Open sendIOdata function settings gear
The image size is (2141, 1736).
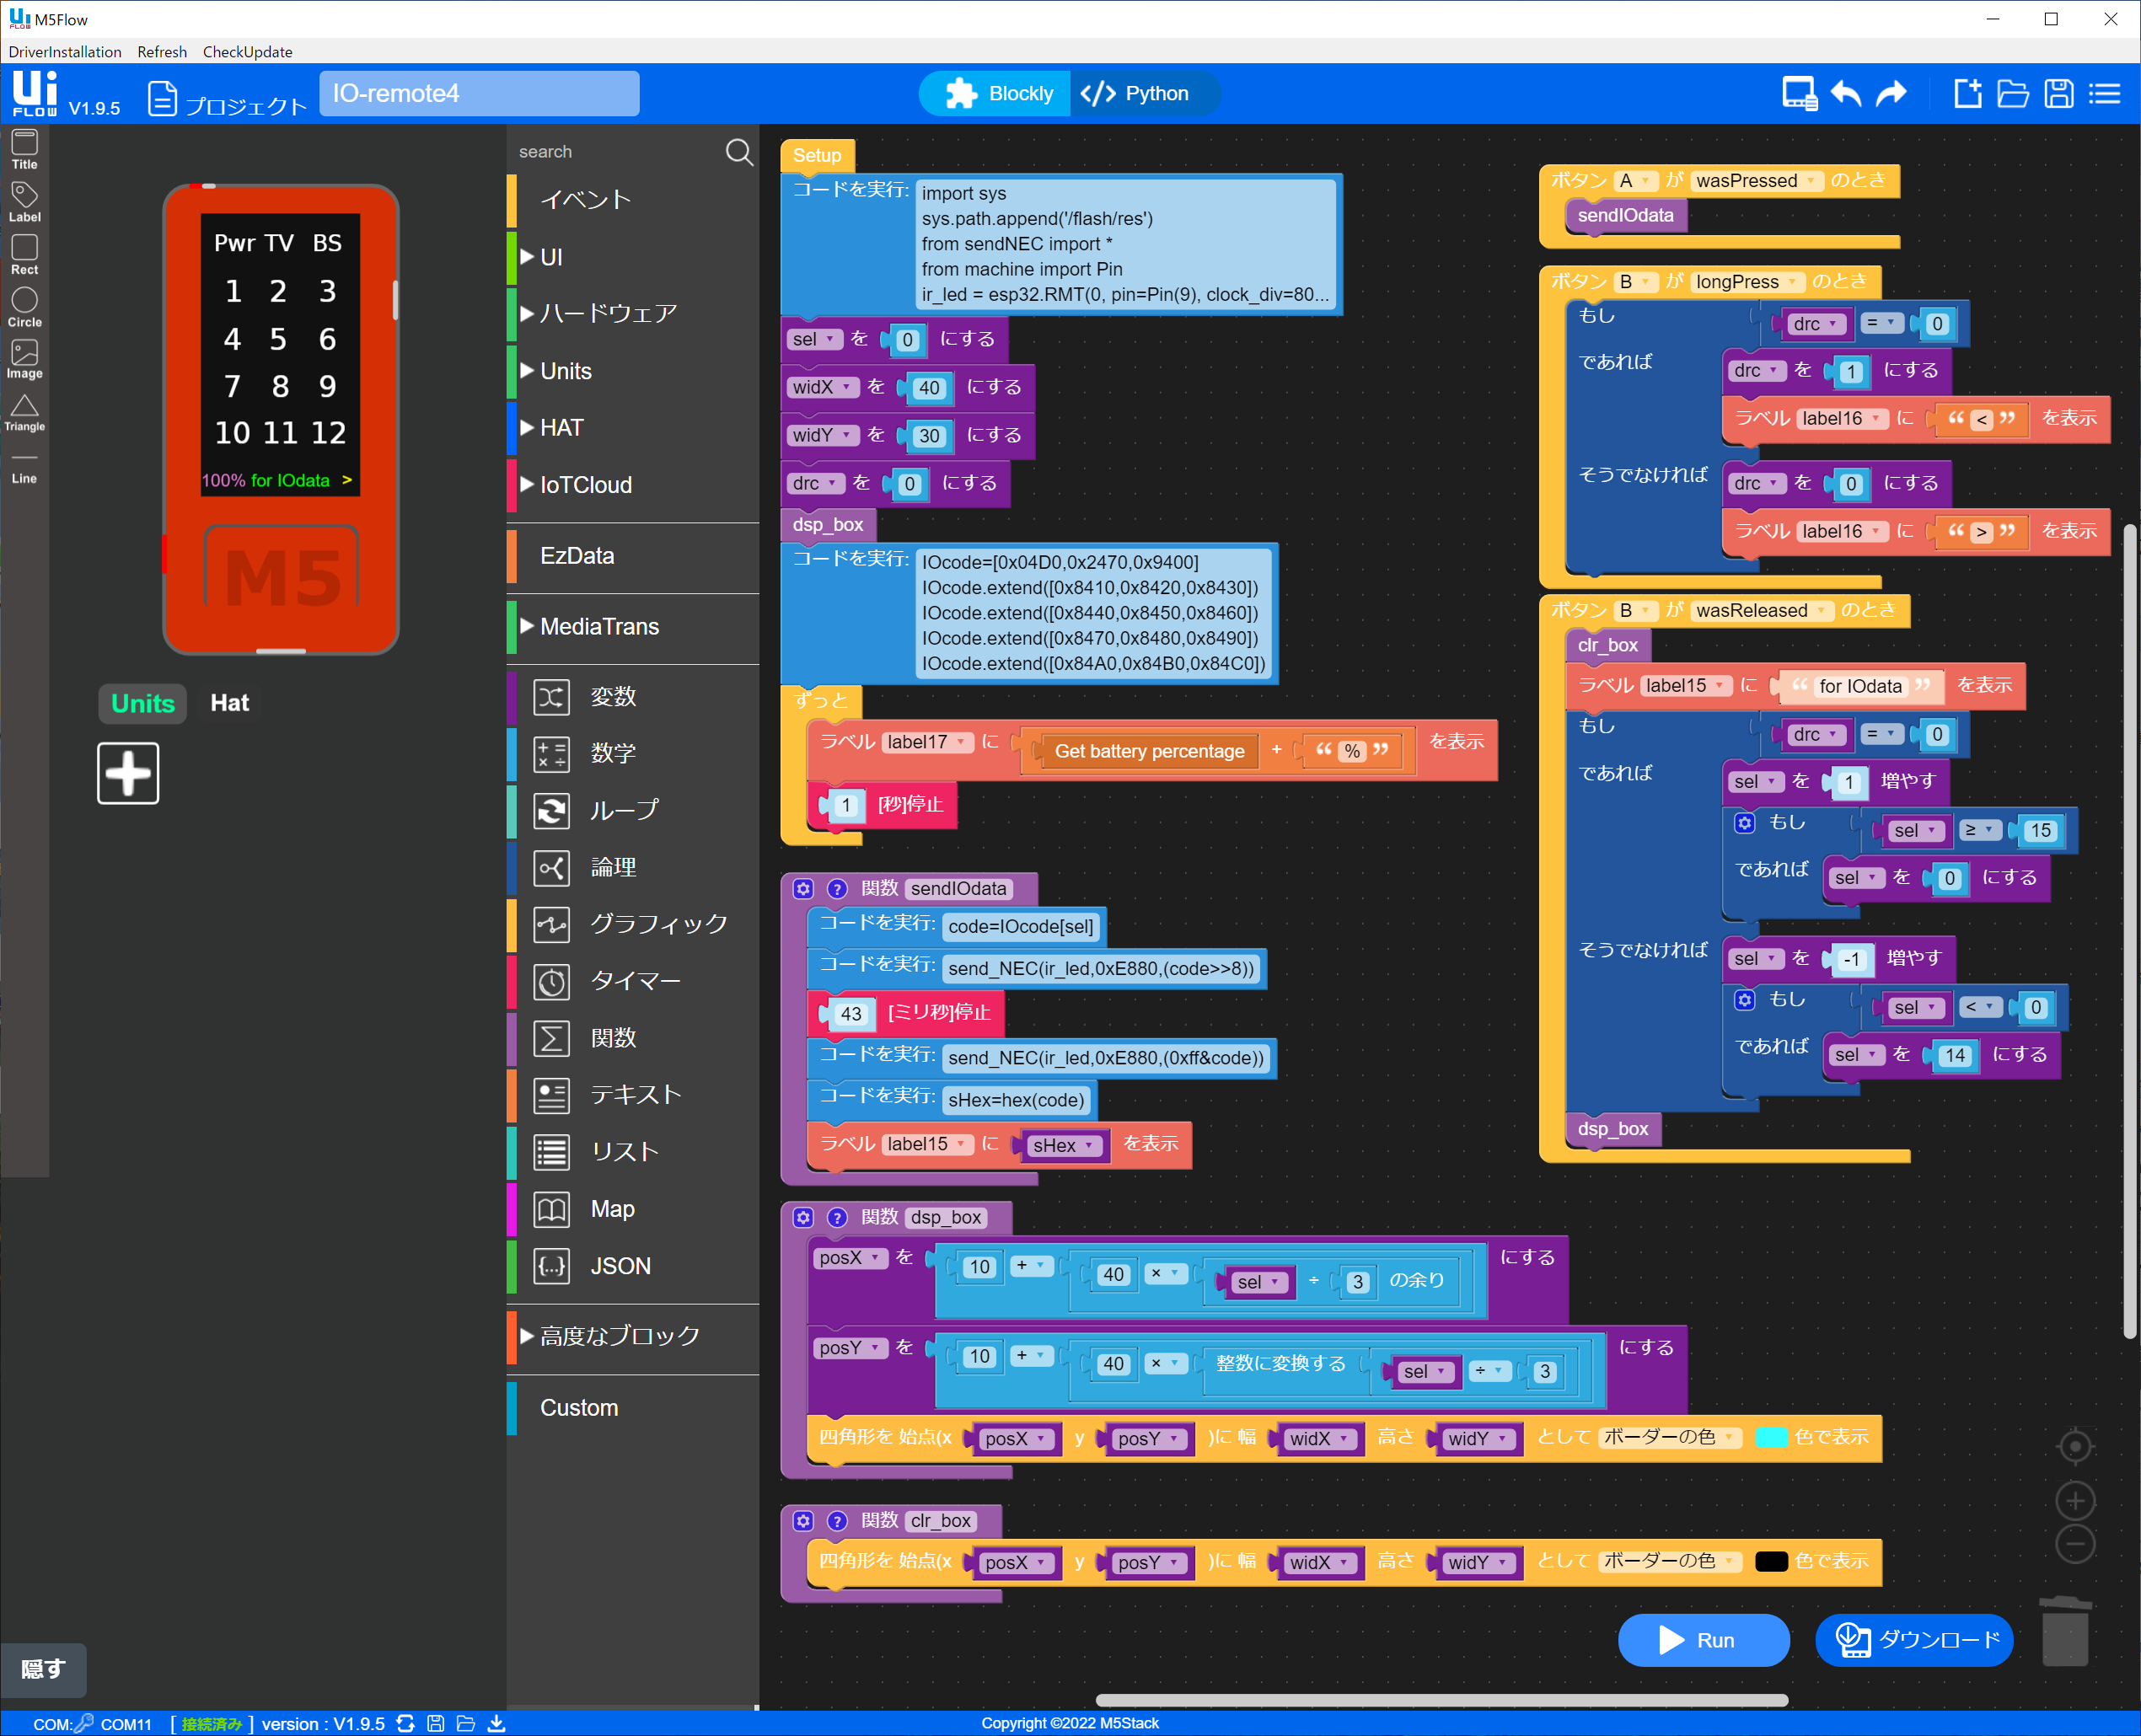tap(803, 888)
